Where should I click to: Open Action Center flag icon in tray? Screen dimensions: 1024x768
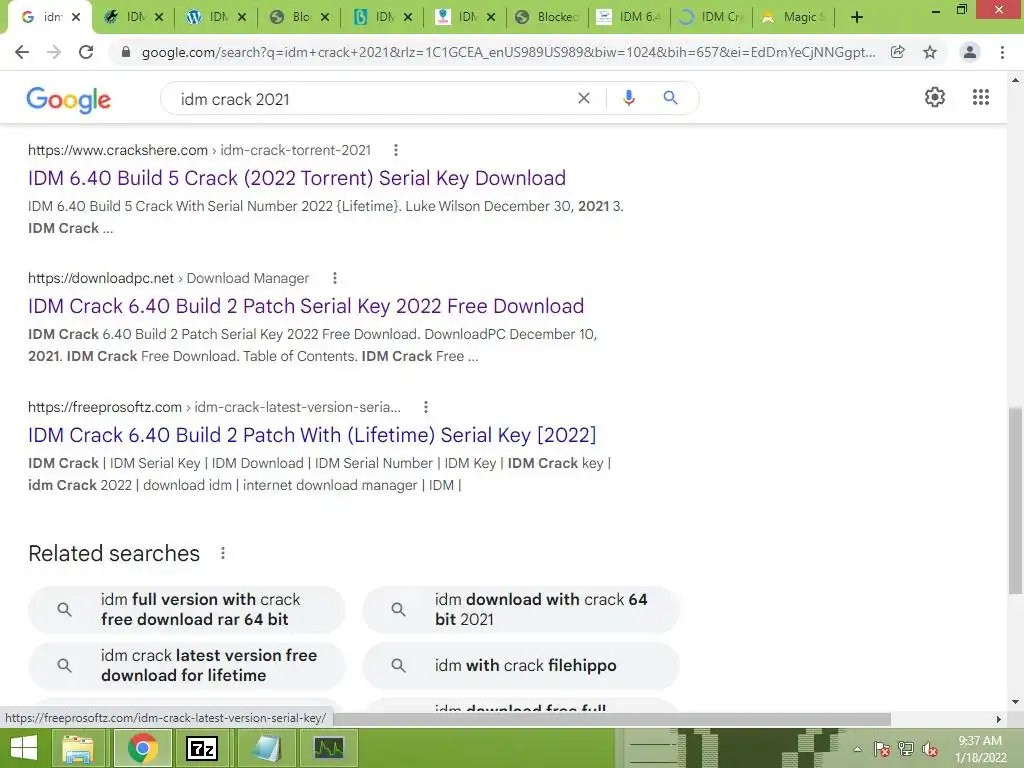[881, 749]
